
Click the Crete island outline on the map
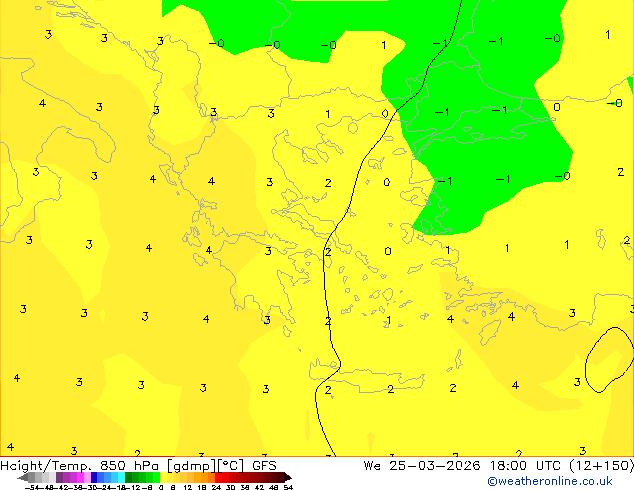pos(366,377)
